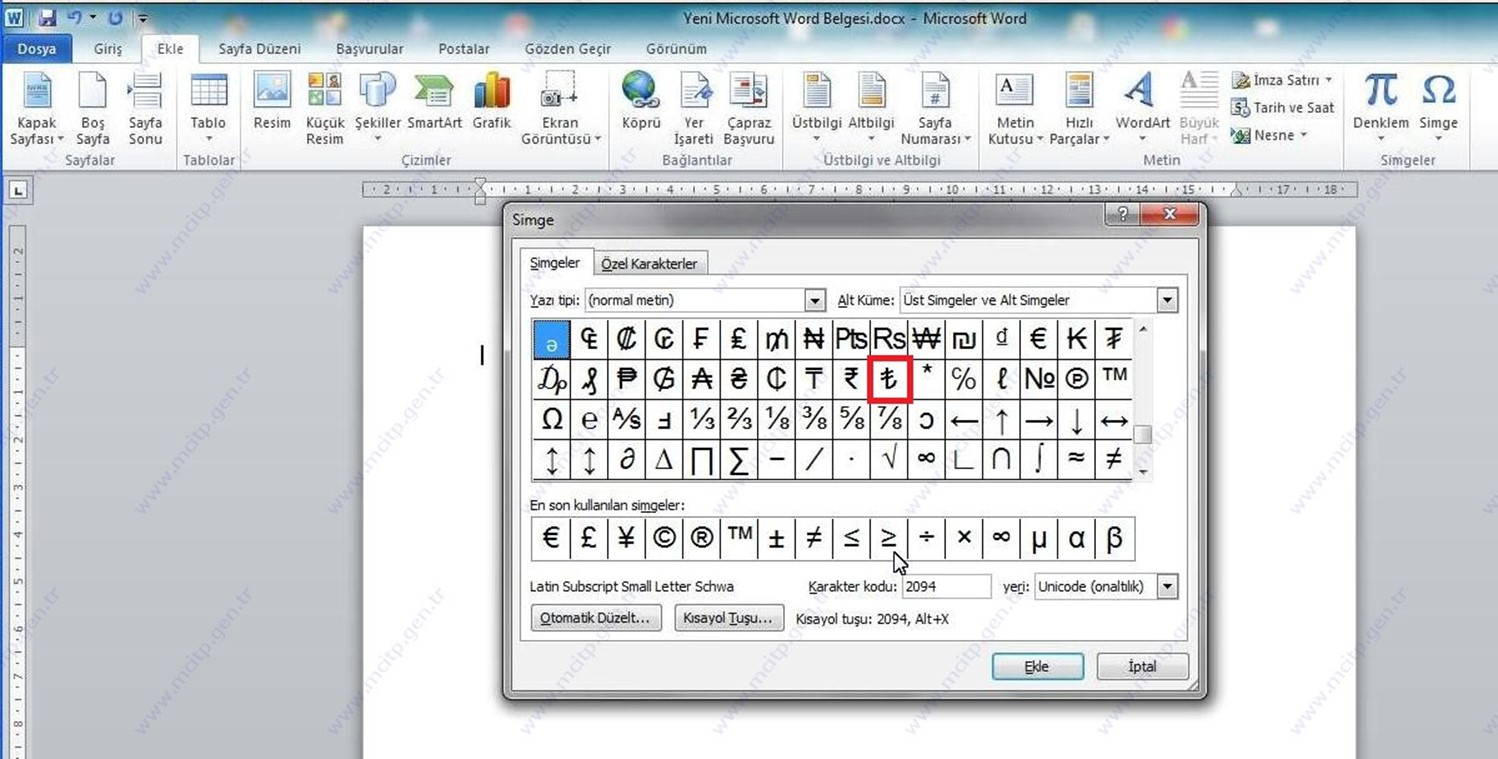Select the Simgeler tab in dialog
The image size is (1498, 759).
(555, 263)
